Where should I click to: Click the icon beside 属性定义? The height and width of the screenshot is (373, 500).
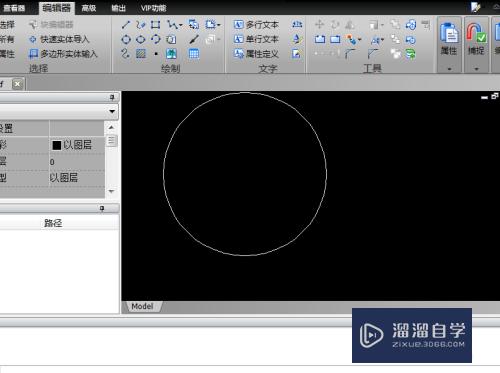(297, 54)
